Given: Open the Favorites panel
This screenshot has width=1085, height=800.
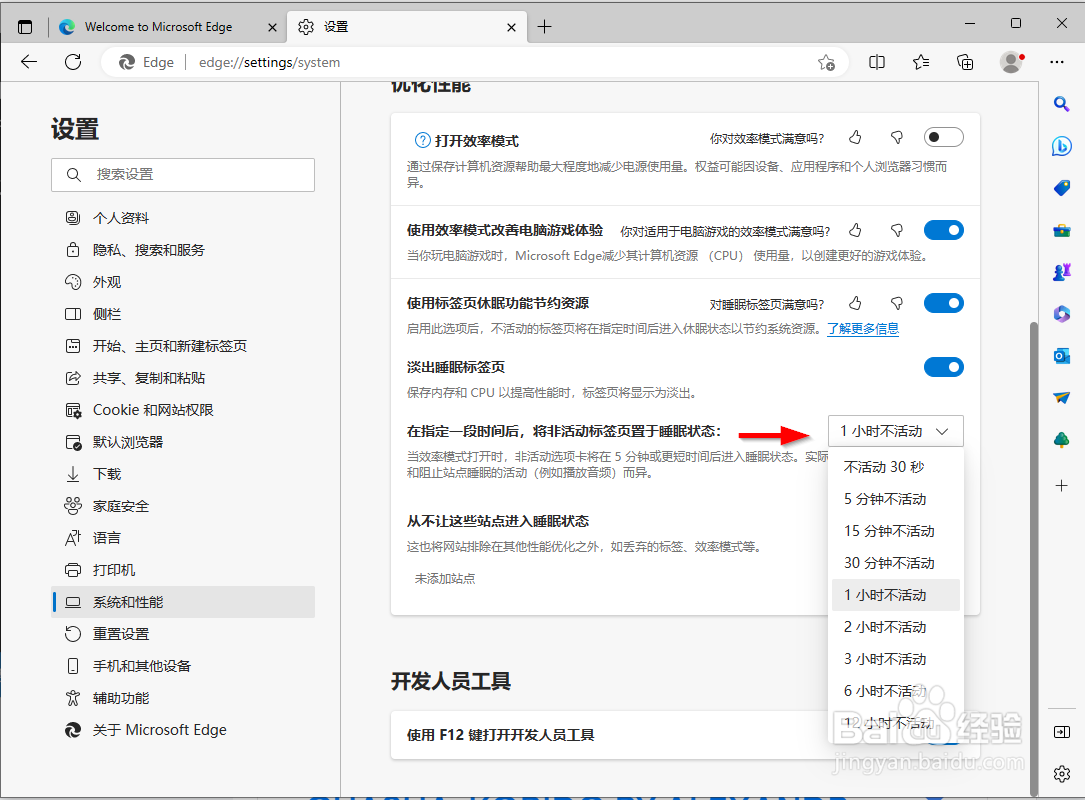Looking at the screenshot, I should (921, 62).
